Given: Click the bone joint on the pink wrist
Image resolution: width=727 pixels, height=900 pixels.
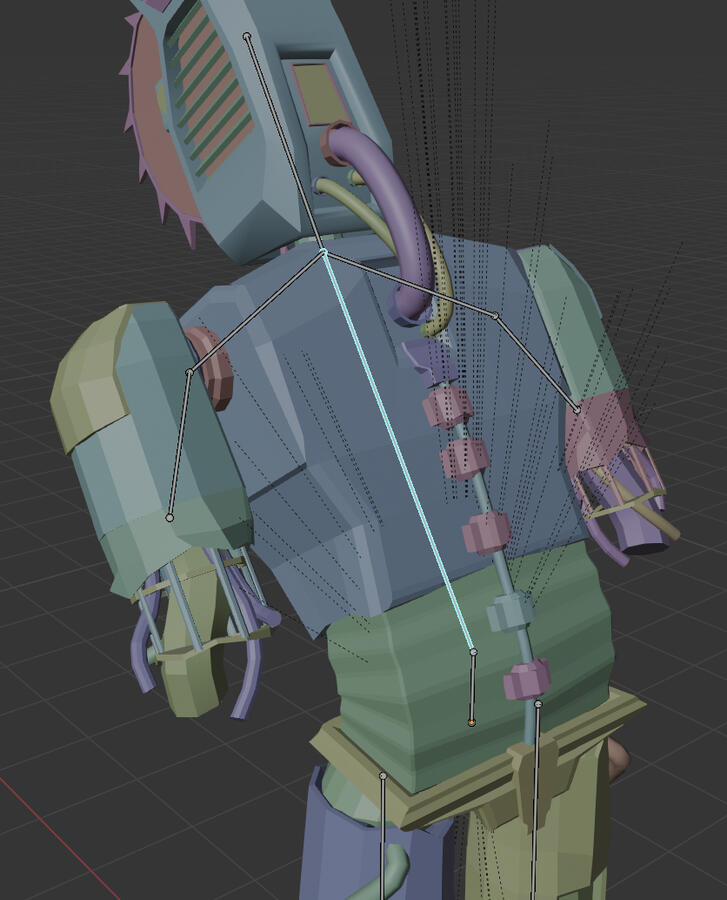Looking at the screenshot, I should 577,410.
